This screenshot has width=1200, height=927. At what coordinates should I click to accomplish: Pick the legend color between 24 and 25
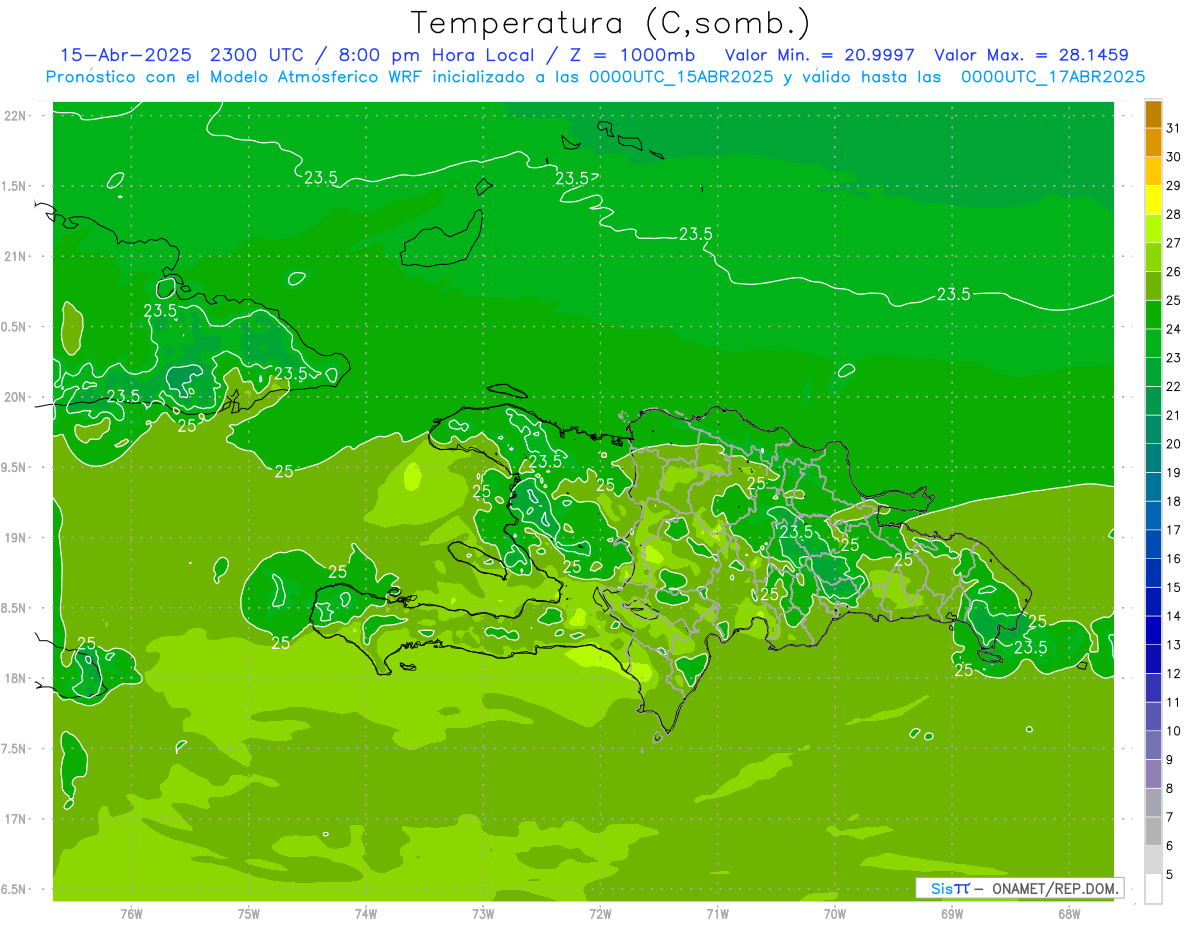(x=1153, y=315)
